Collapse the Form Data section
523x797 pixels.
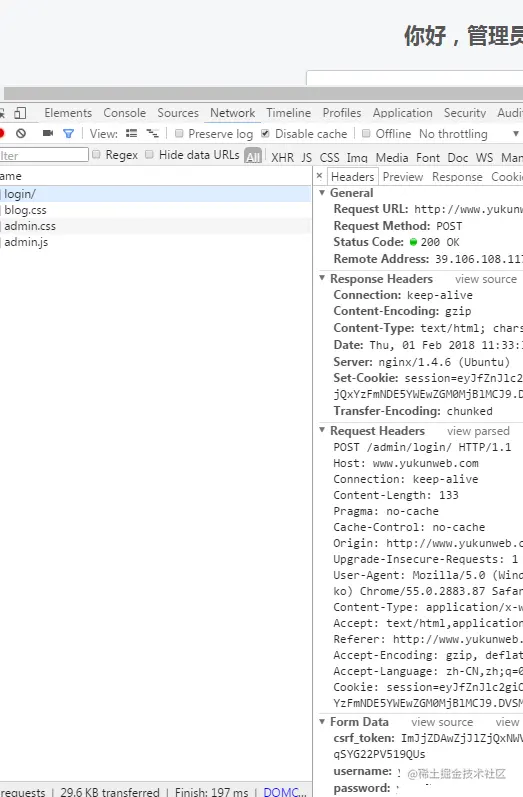click(322, 721)
